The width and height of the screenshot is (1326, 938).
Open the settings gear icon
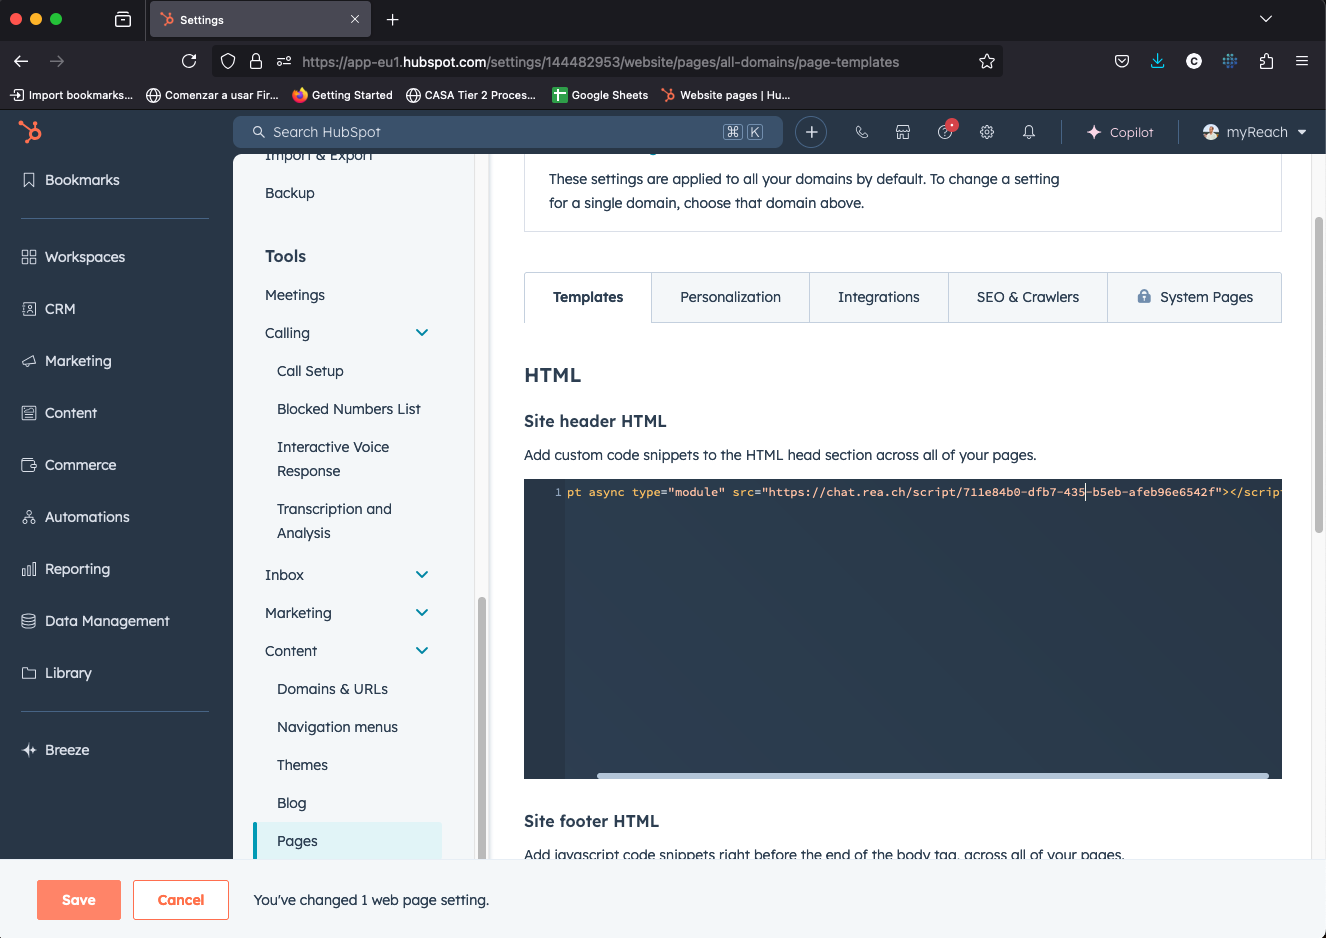987,132
